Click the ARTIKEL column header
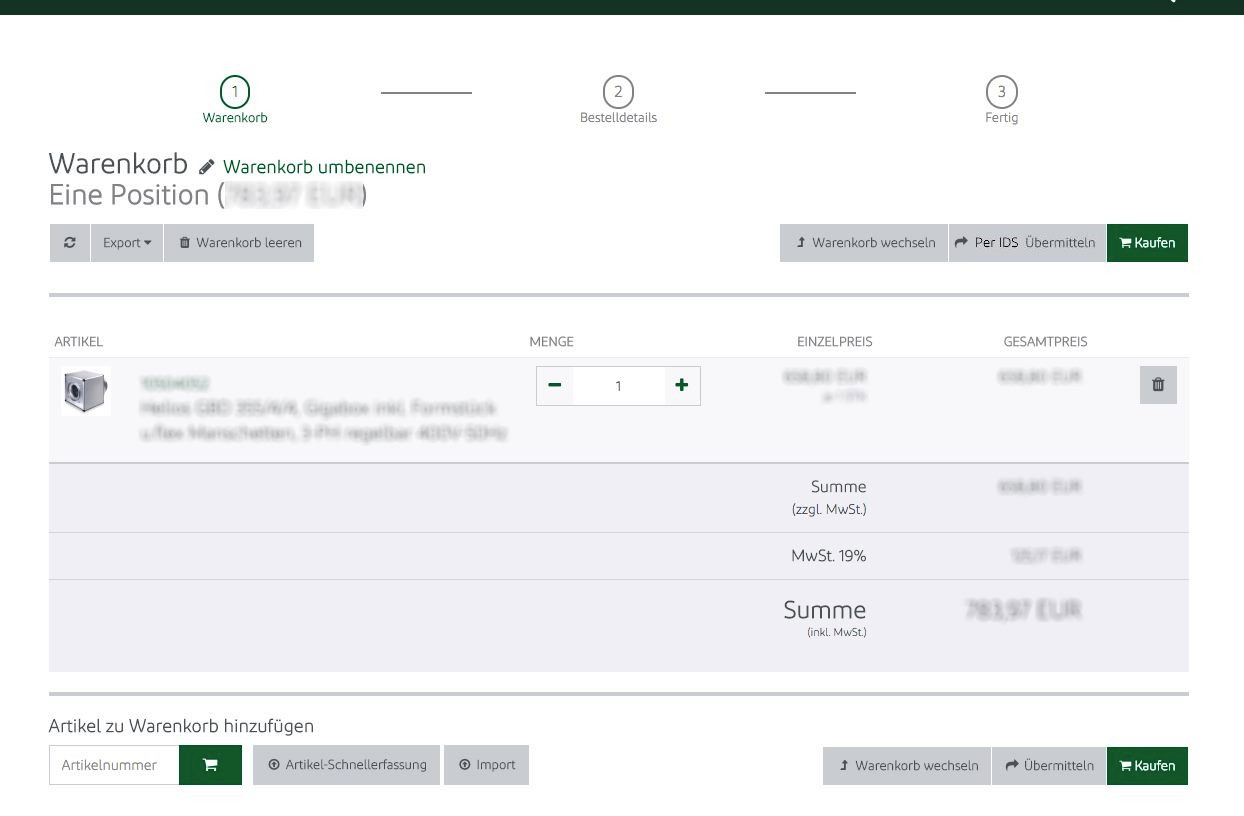The width and height of the screenshot is (1244, 816). point(79,342)
